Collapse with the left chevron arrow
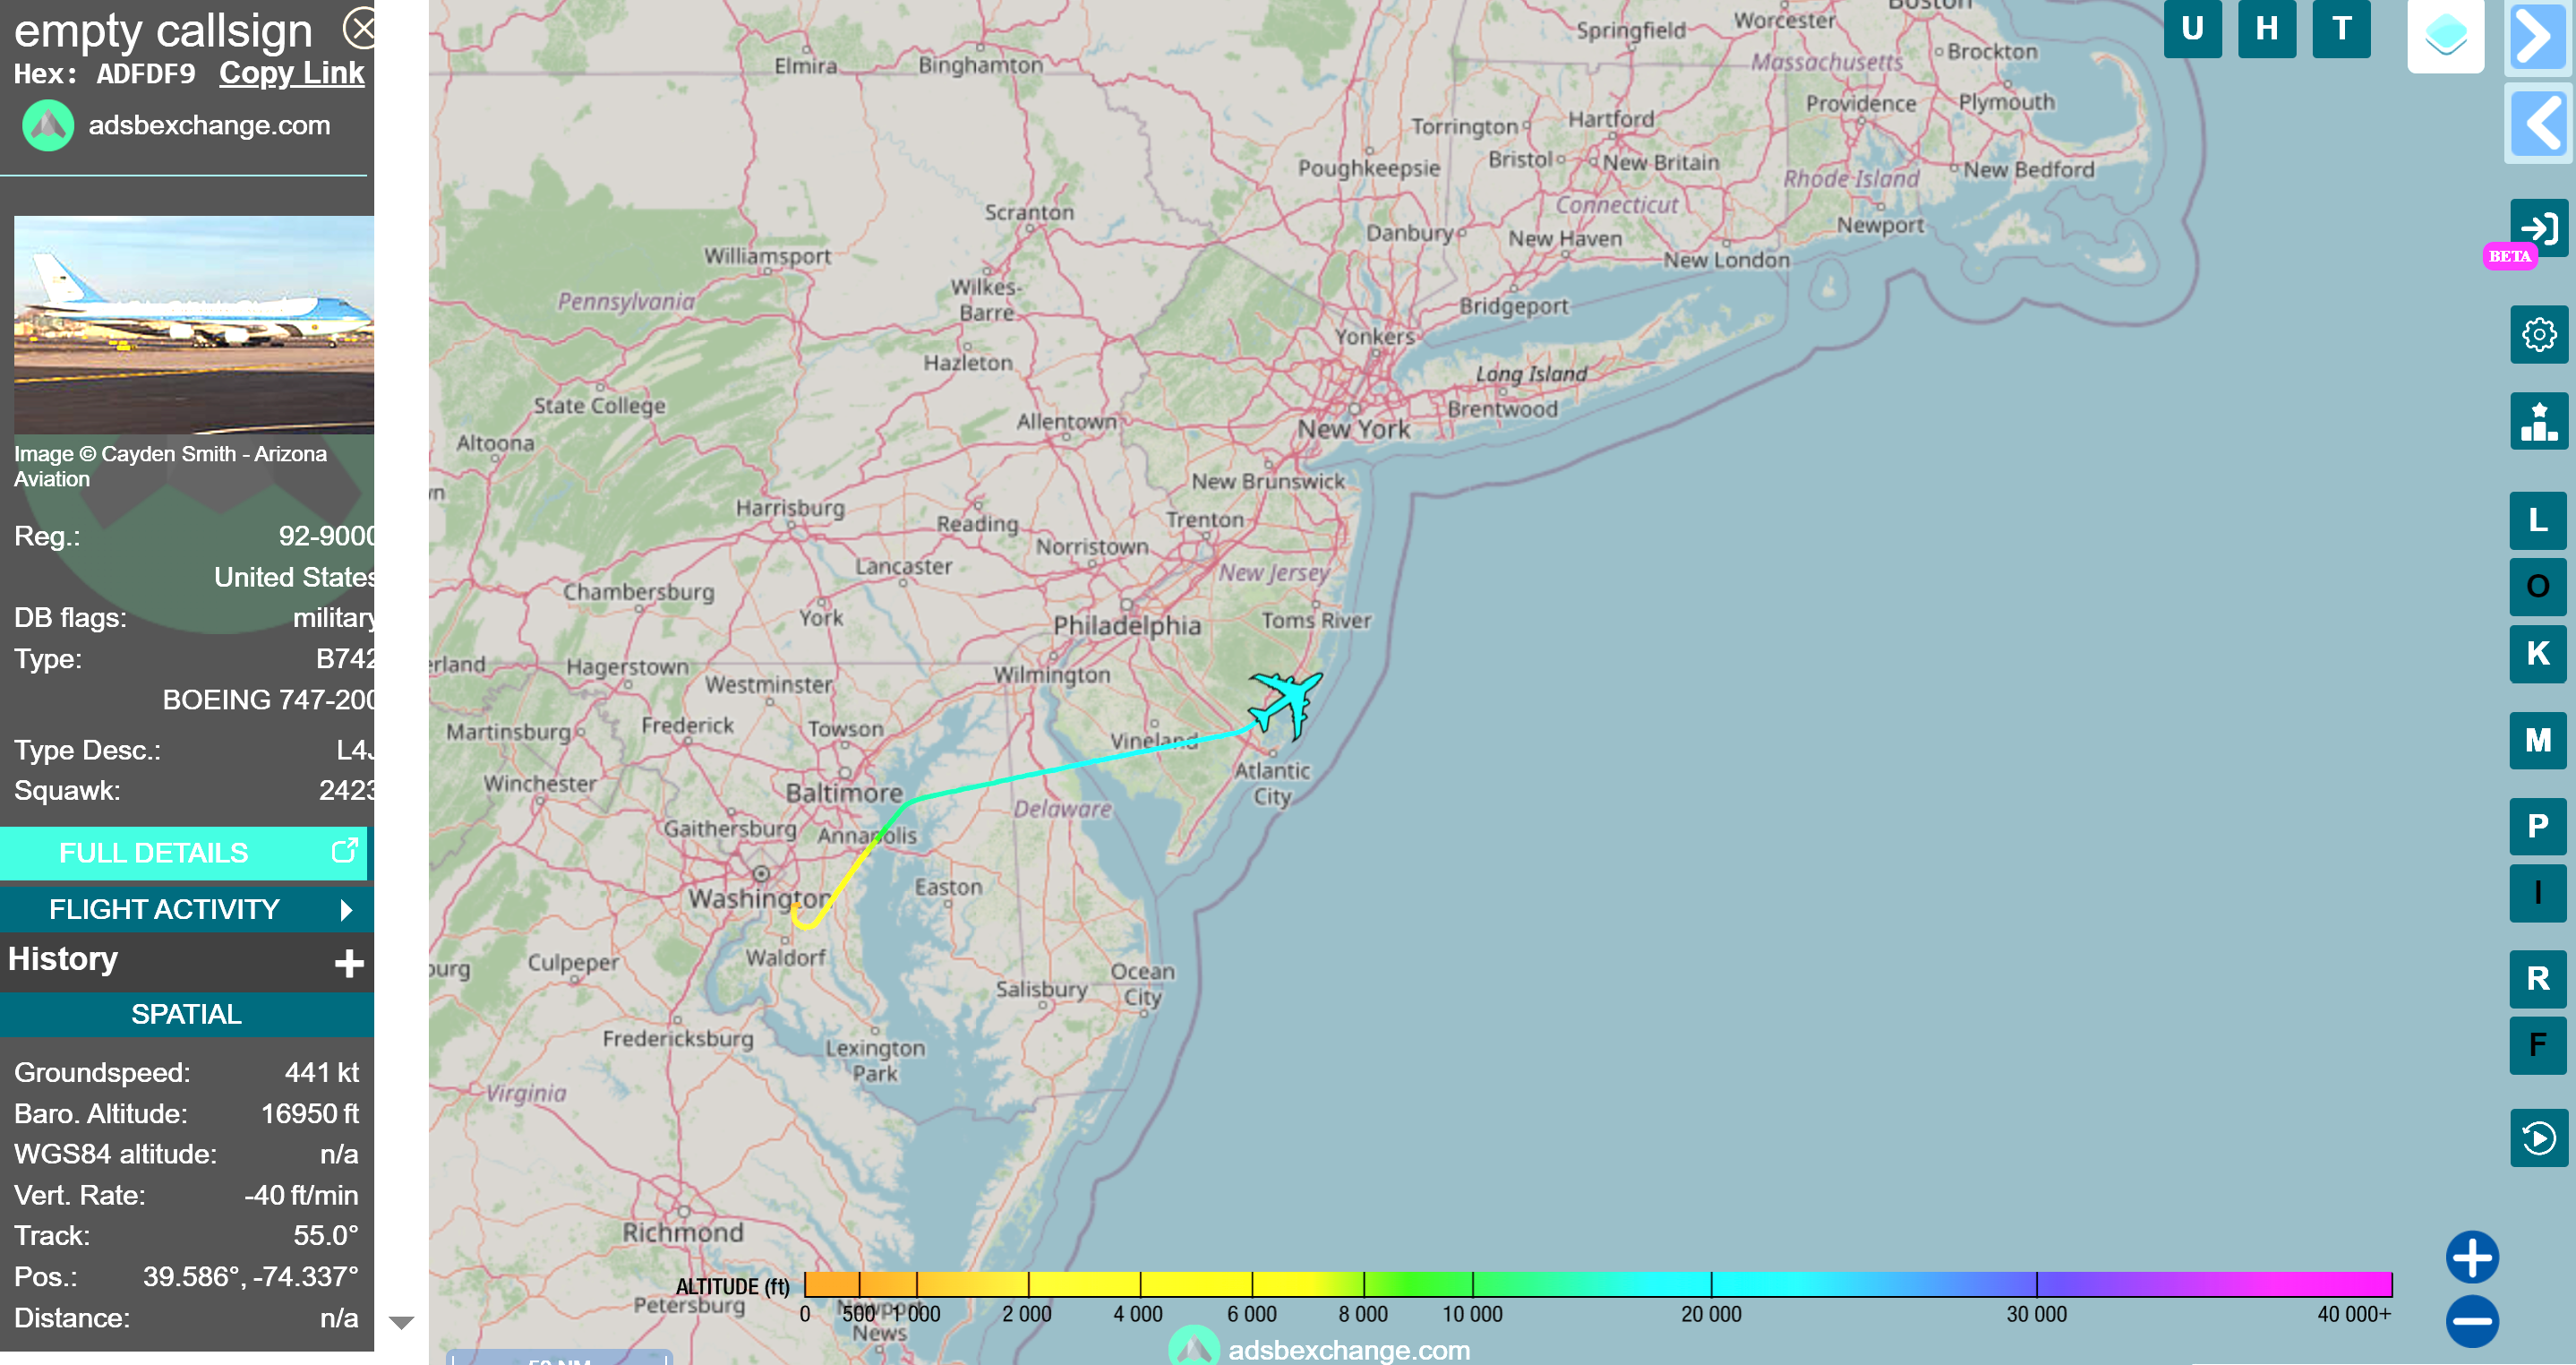 coord(2537,123)
